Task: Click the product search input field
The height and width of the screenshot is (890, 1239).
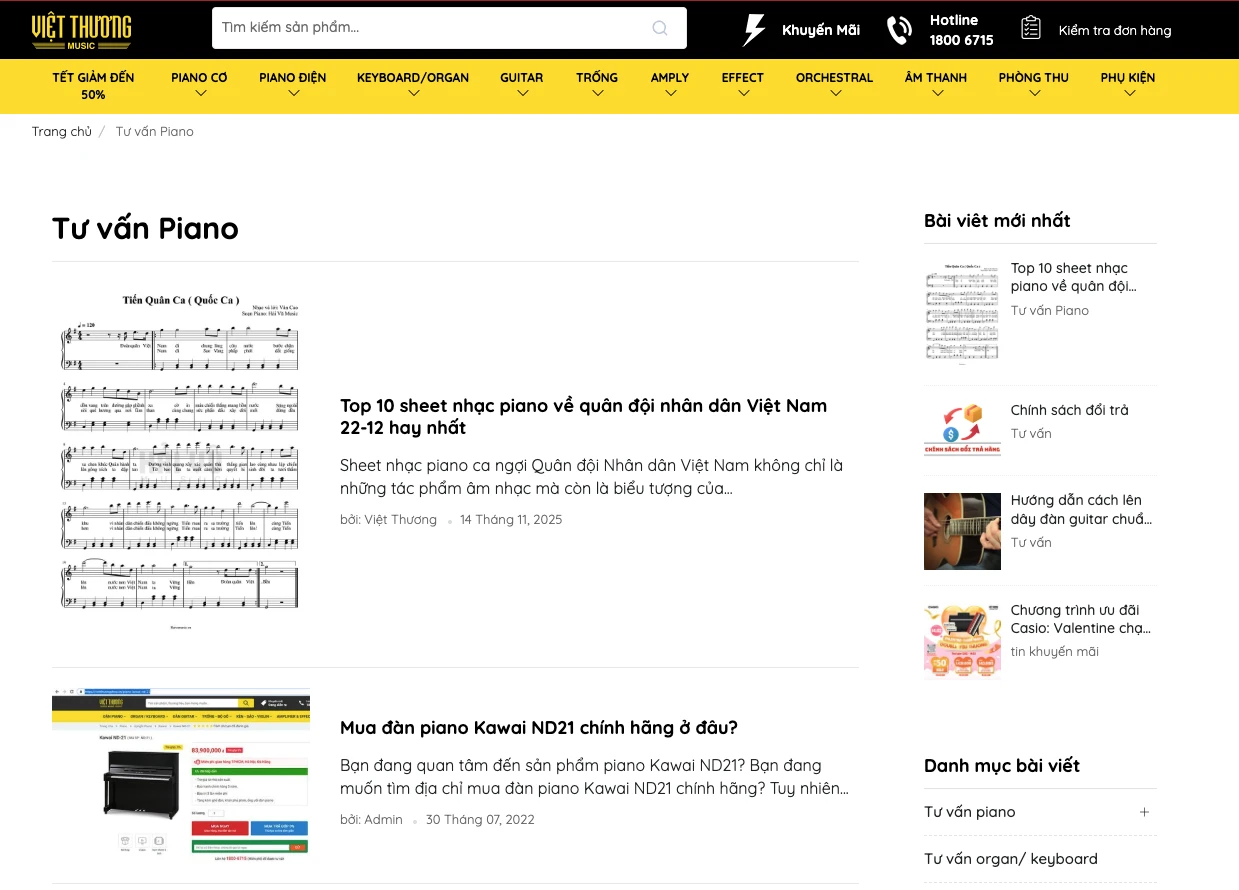Action: pyautogui.click(x=430, y=27)
